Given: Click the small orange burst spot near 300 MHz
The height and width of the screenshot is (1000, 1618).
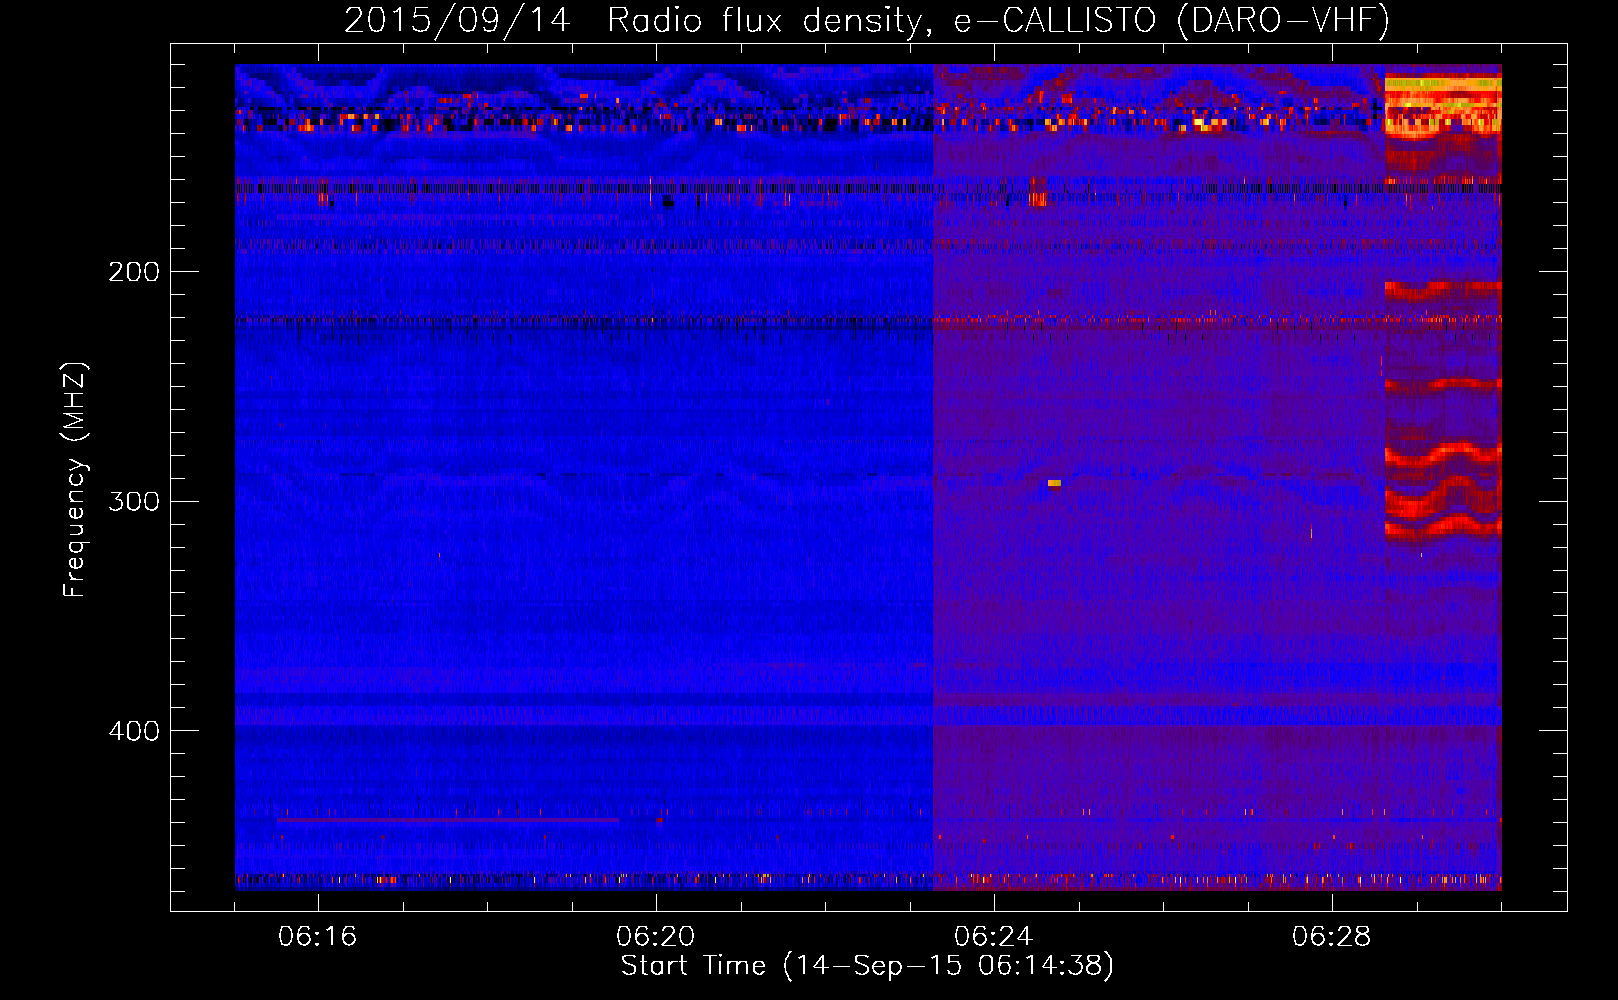Looking at the screenshot, I should pos(1054,484).
